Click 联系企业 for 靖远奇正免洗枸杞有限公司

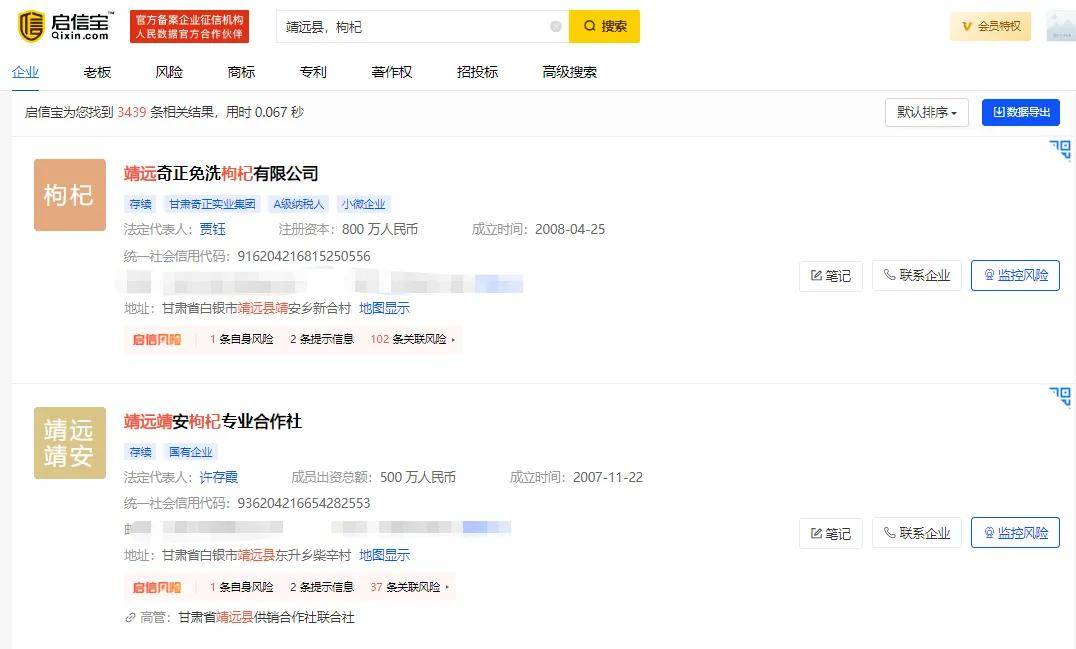click(x=917, y=275)
